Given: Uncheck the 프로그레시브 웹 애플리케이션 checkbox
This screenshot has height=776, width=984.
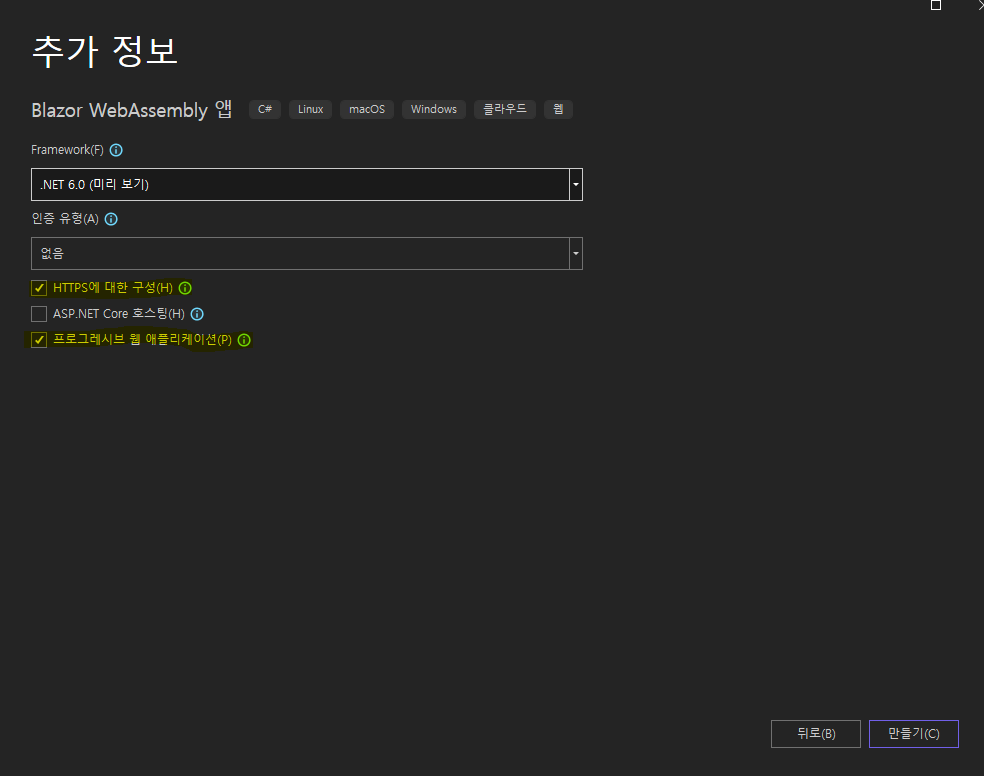Looking at the screenshot, I should pos(39,340).
